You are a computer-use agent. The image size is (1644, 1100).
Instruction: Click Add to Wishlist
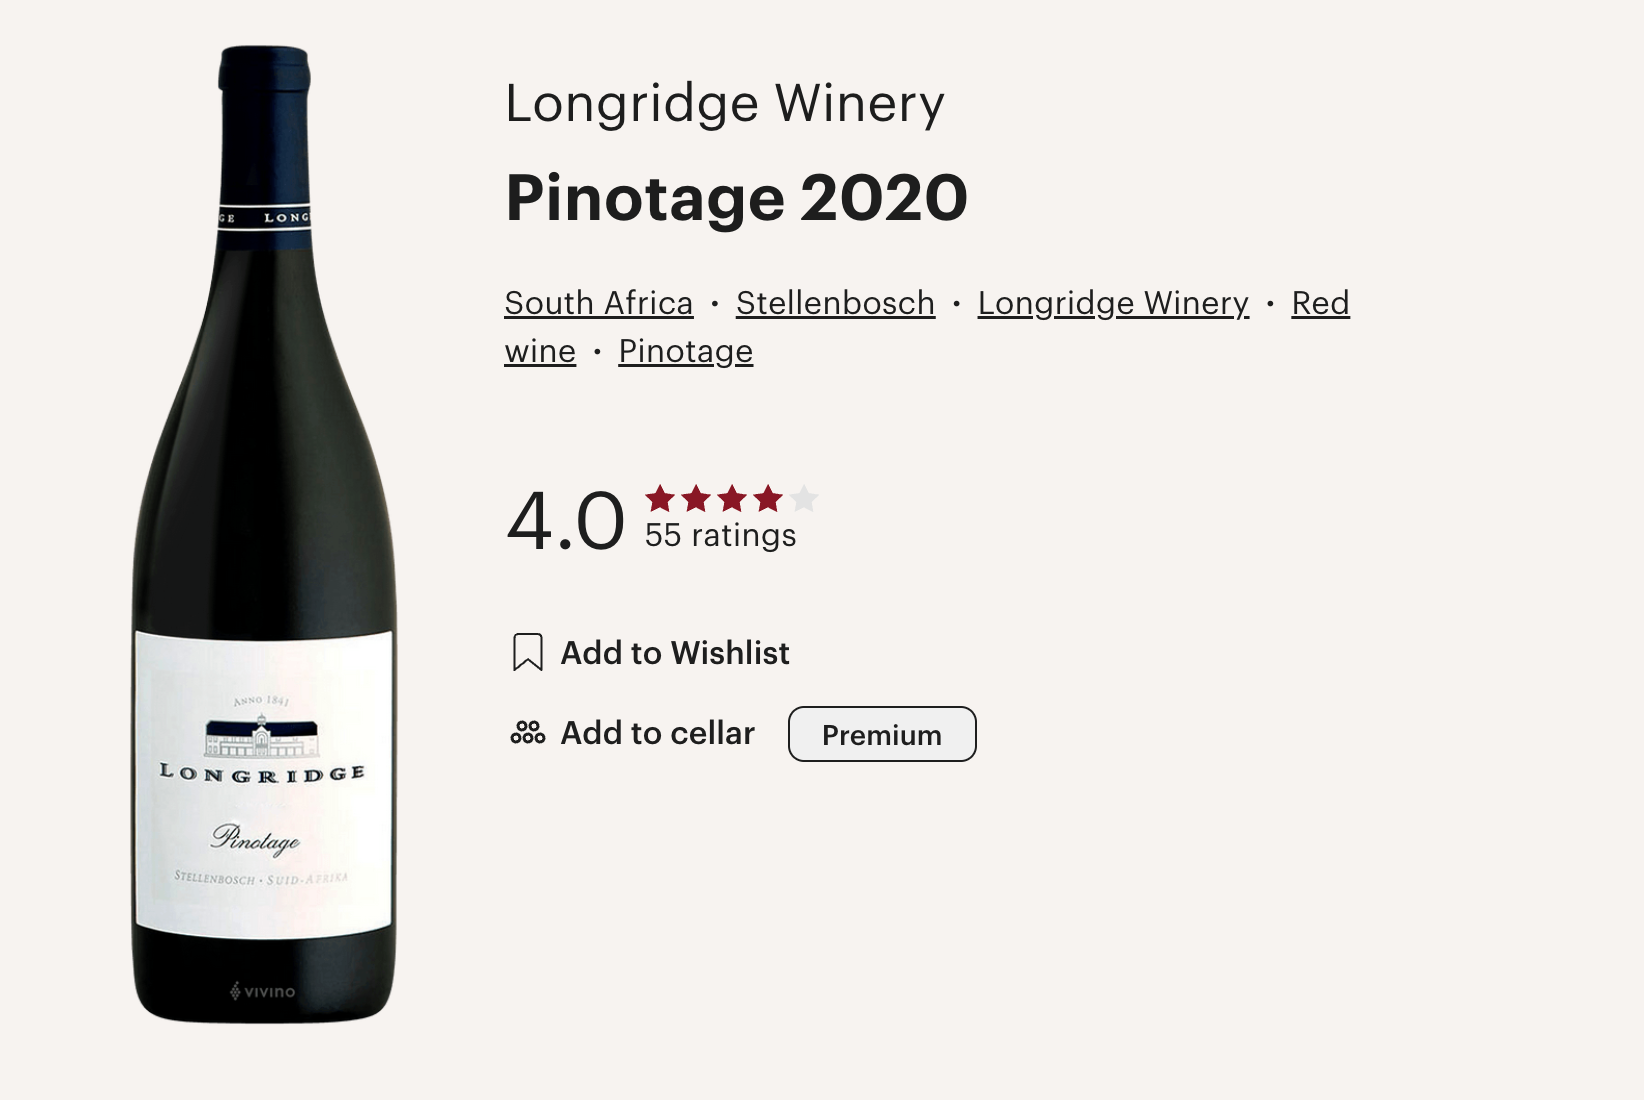(675, 653)
